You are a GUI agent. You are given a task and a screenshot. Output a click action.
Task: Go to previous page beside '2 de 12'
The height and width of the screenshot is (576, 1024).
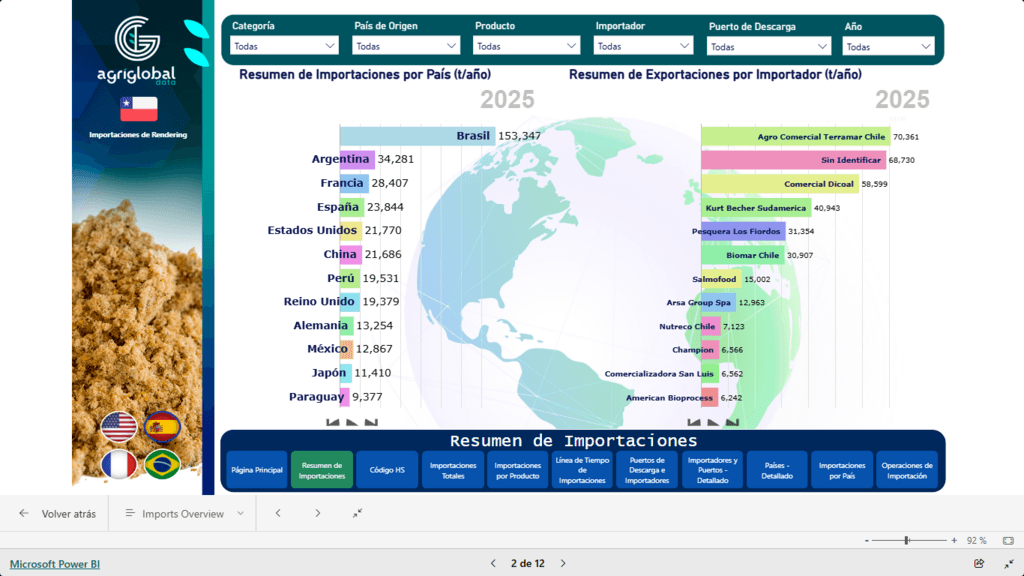tap(493, 564)
